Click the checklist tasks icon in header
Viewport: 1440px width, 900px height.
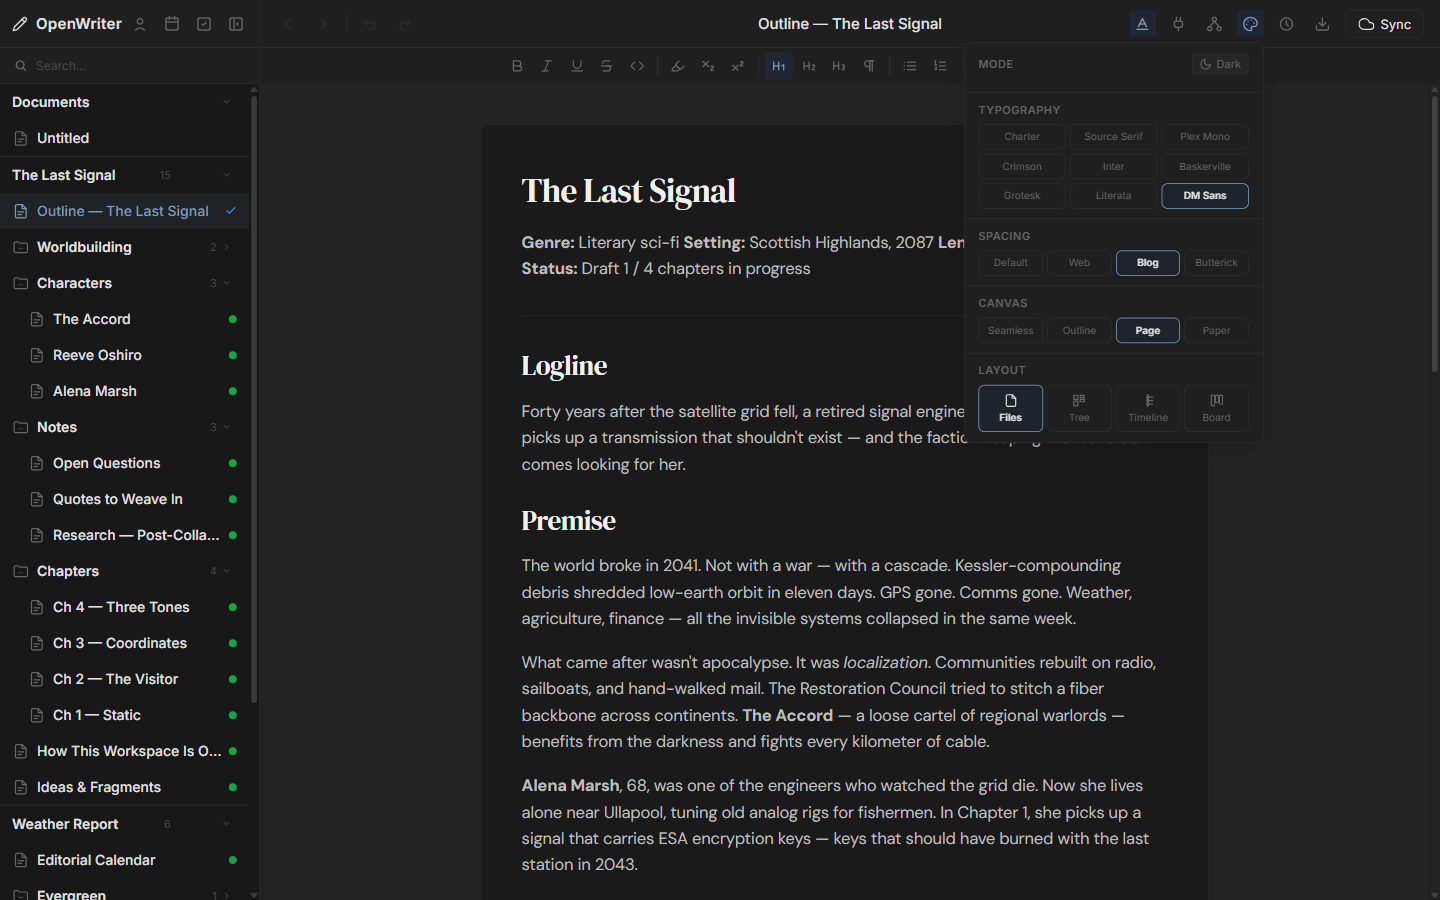(x=204, y=24)
